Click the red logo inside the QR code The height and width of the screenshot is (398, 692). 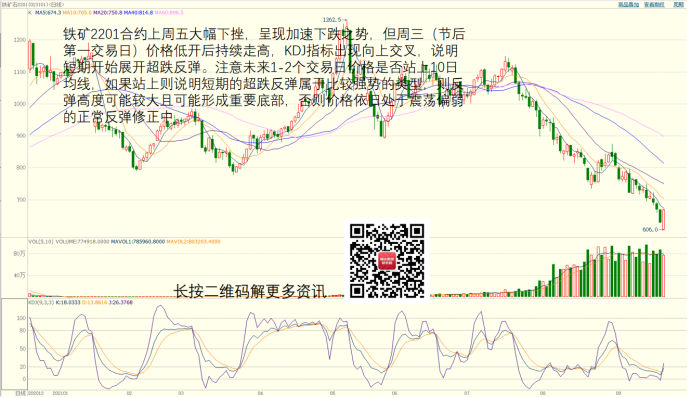(387, 261)
